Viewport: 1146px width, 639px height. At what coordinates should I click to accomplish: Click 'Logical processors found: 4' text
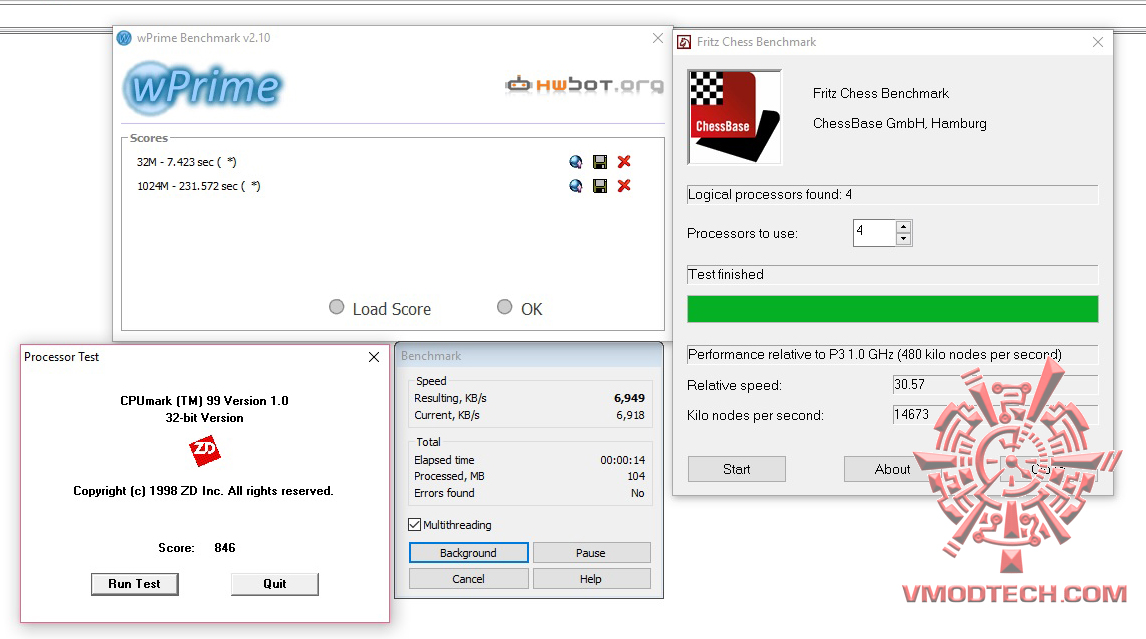point(770,194)
